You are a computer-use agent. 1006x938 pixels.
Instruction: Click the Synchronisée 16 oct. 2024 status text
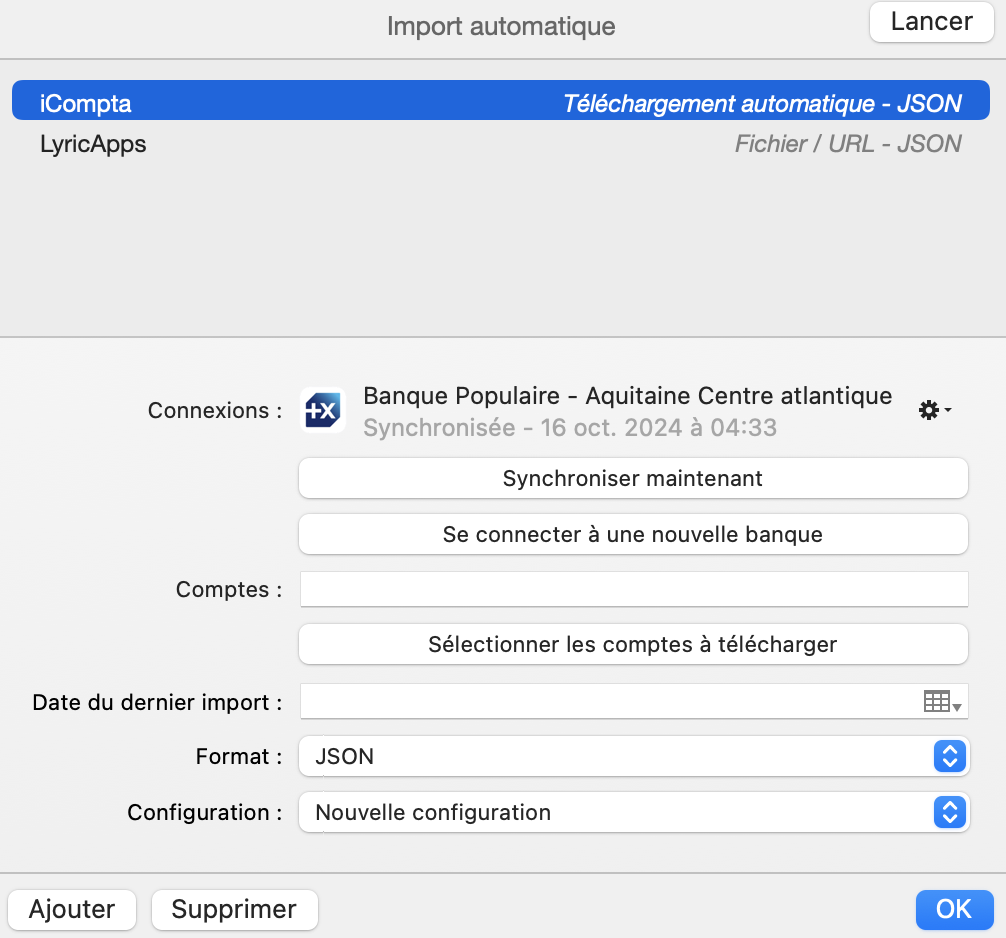click(x=570, y=427)
